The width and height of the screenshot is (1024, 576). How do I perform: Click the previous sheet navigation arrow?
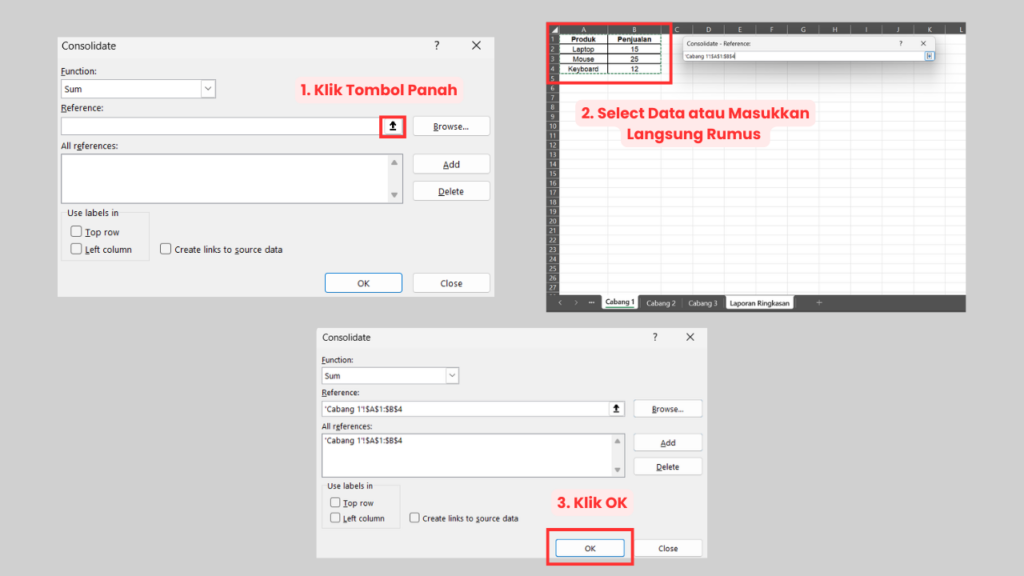tap(560, 303)
